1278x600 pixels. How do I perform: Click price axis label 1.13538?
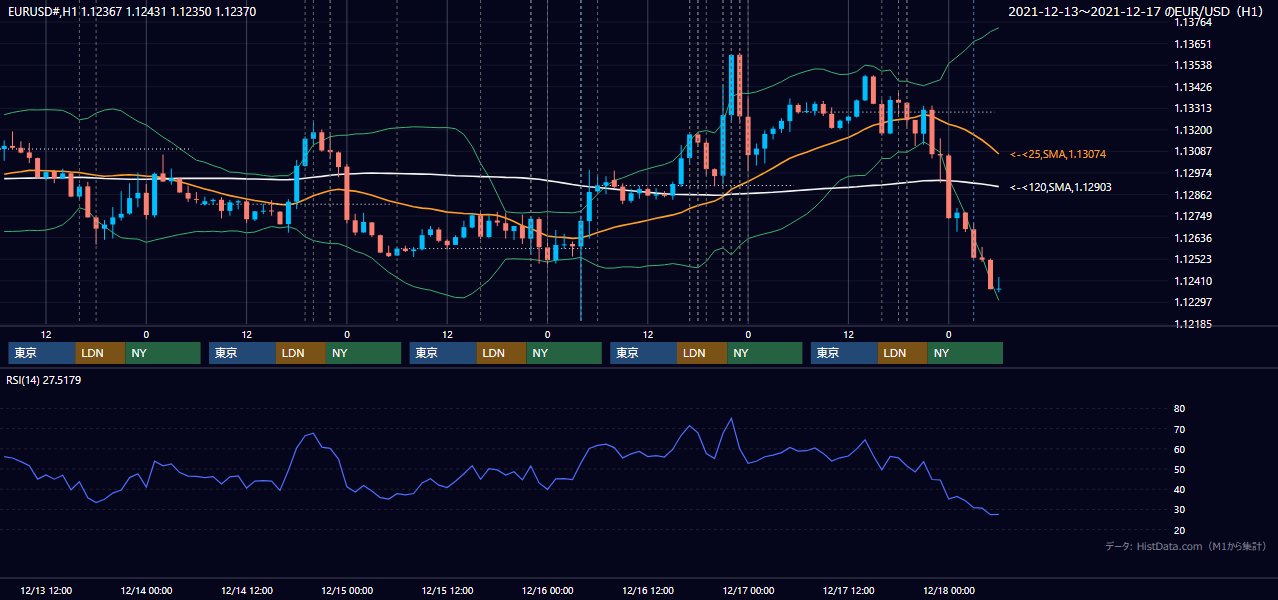(x=1192, y=66)
